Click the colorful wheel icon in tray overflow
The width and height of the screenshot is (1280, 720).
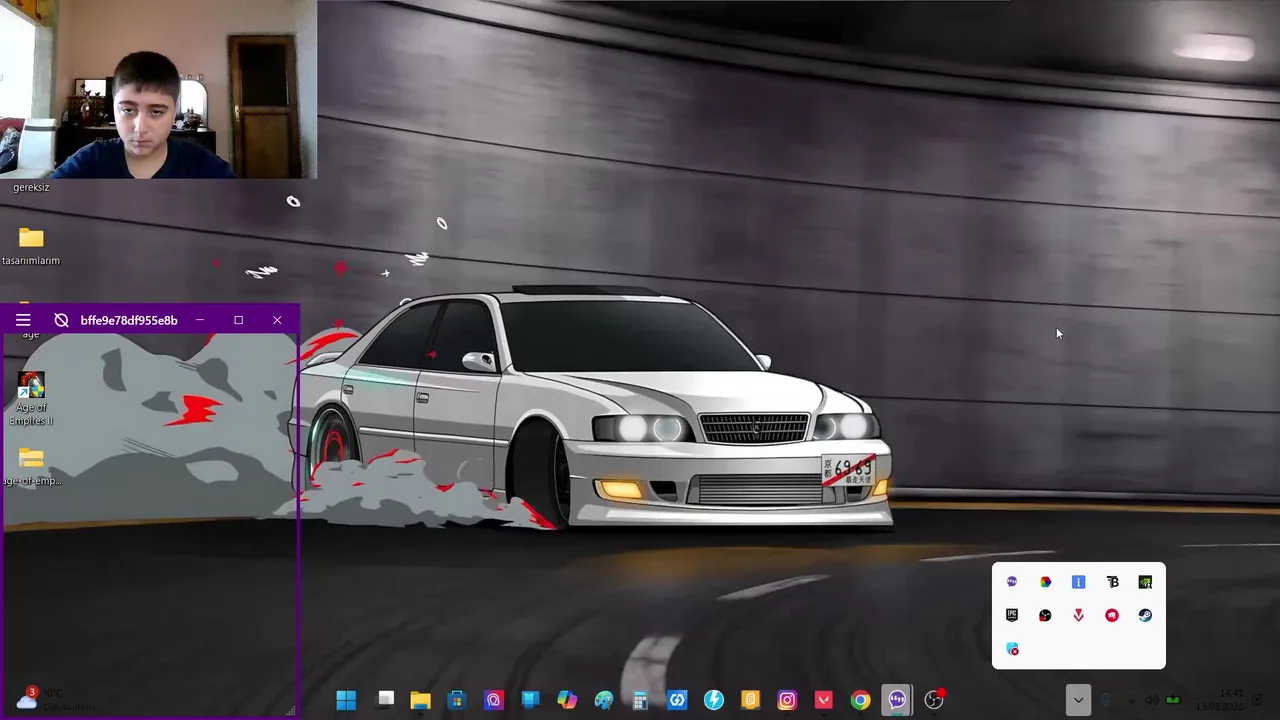[1045, 582]
